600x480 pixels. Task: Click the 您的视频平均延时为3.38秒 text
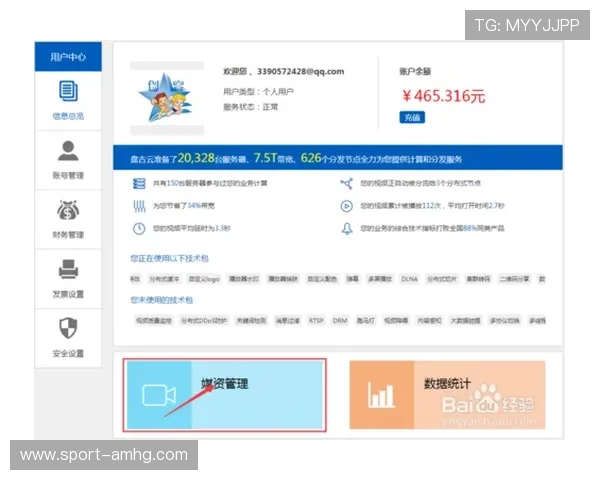[x=192, y=229]
